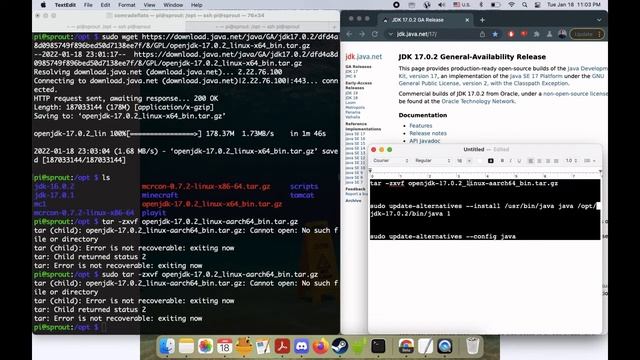The width and height of the screenshot is (640, 360).
Task: Open the API Javadoc link
Action: pos(424,141)
